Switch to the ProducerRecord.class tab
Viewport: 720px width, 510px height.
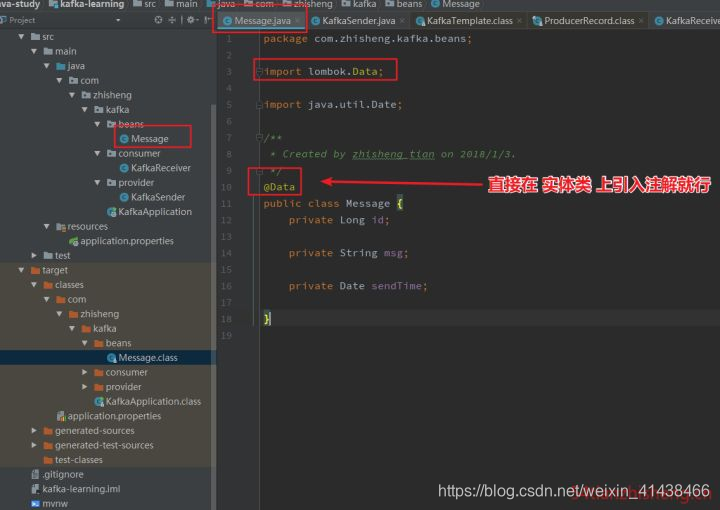tap(589, 21)
